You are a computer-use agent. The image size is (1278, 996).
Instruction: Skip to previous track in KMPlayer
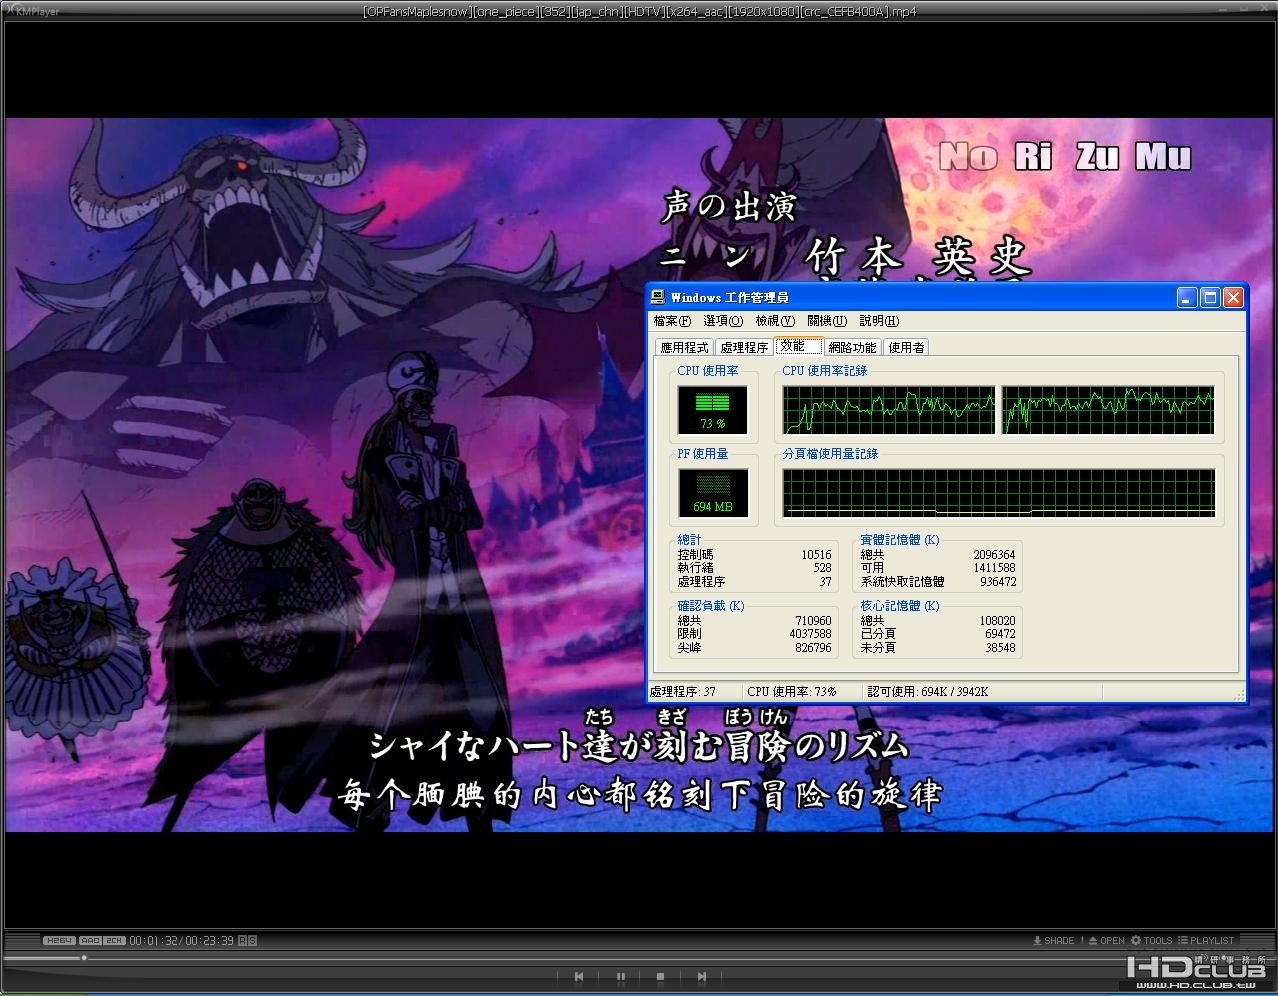pos(579,976)
